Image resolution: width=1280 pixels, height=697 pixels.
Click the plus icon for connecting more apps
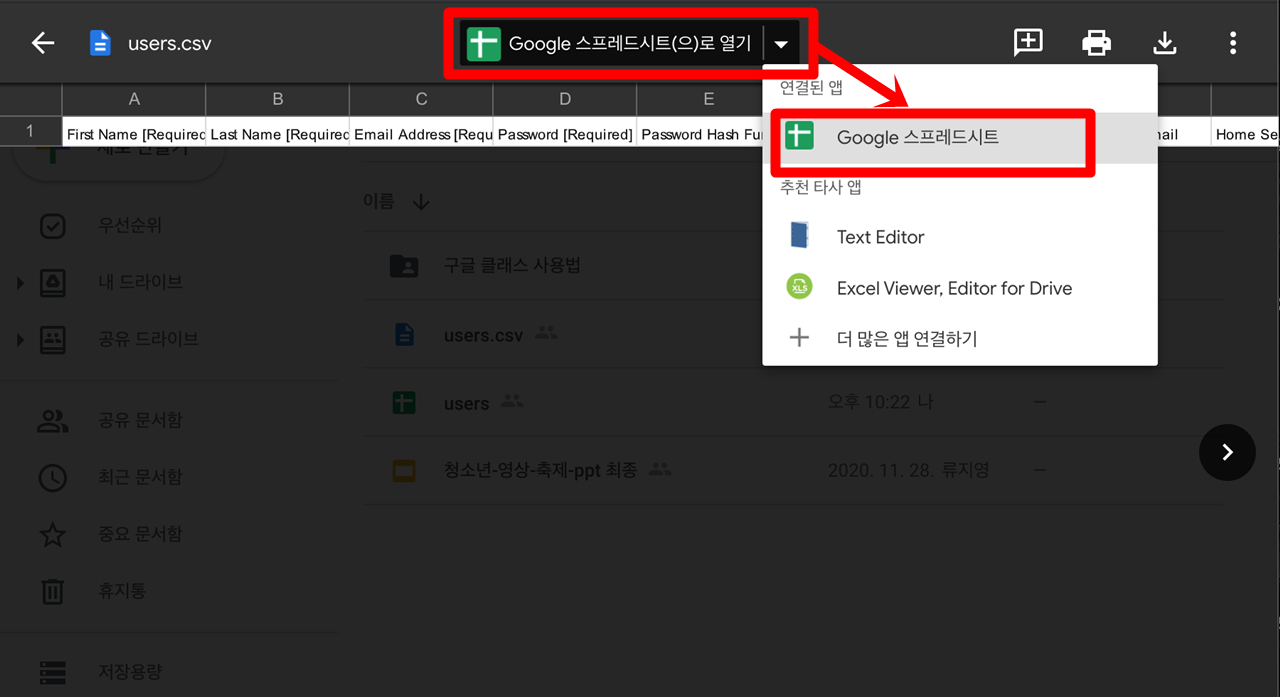tap(799, 338)
